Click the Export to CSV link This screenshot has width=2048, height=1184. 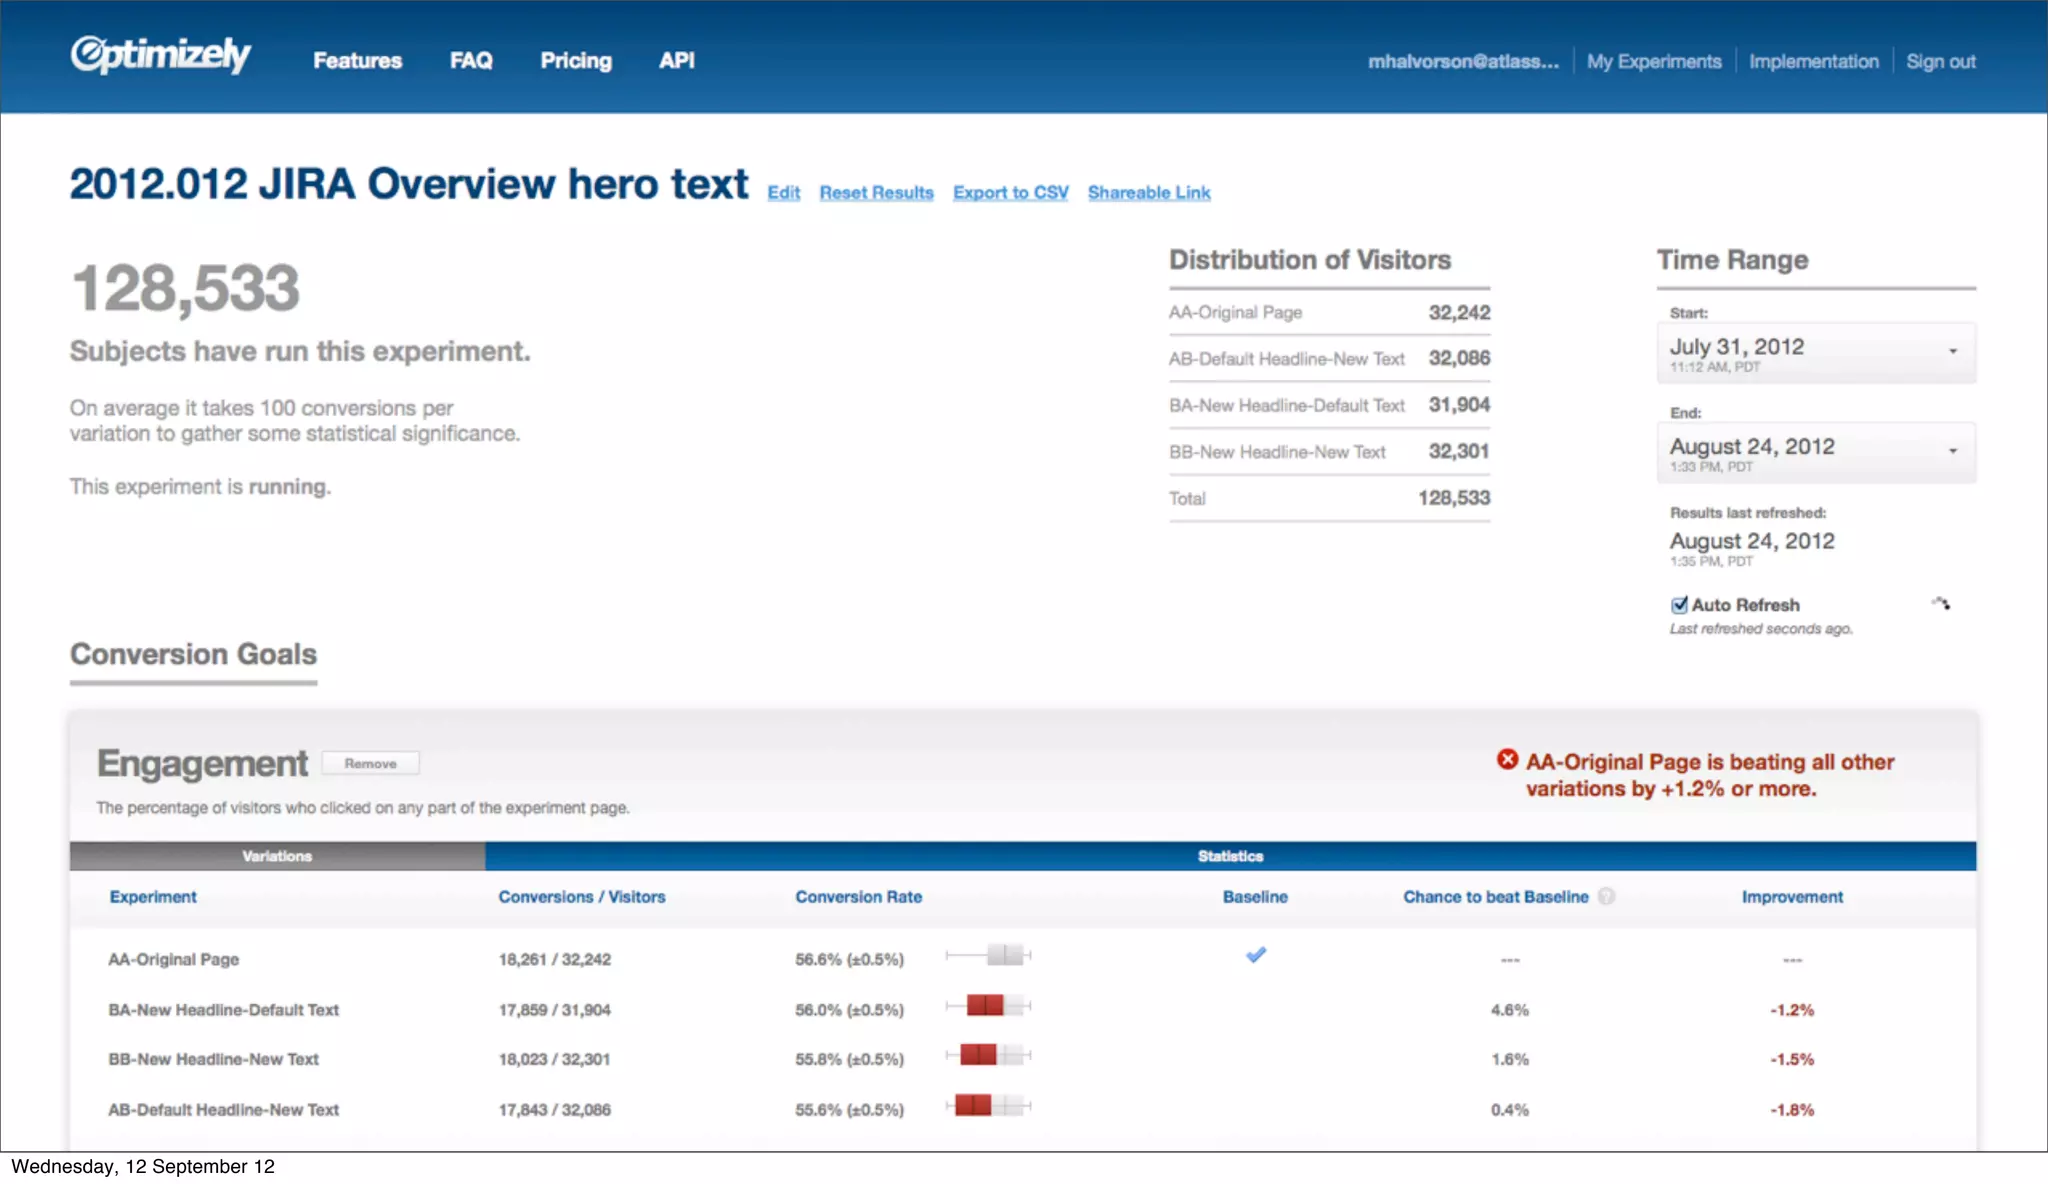1010,193
